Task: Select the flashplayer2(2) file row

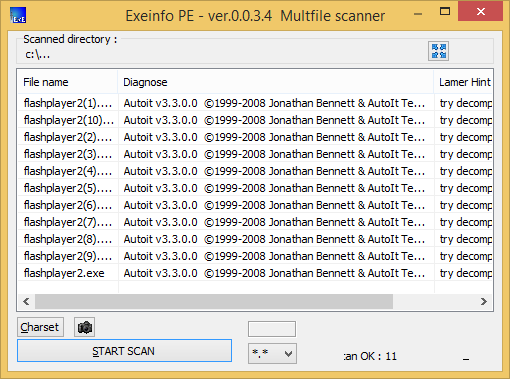Action: tap(255, 137)
